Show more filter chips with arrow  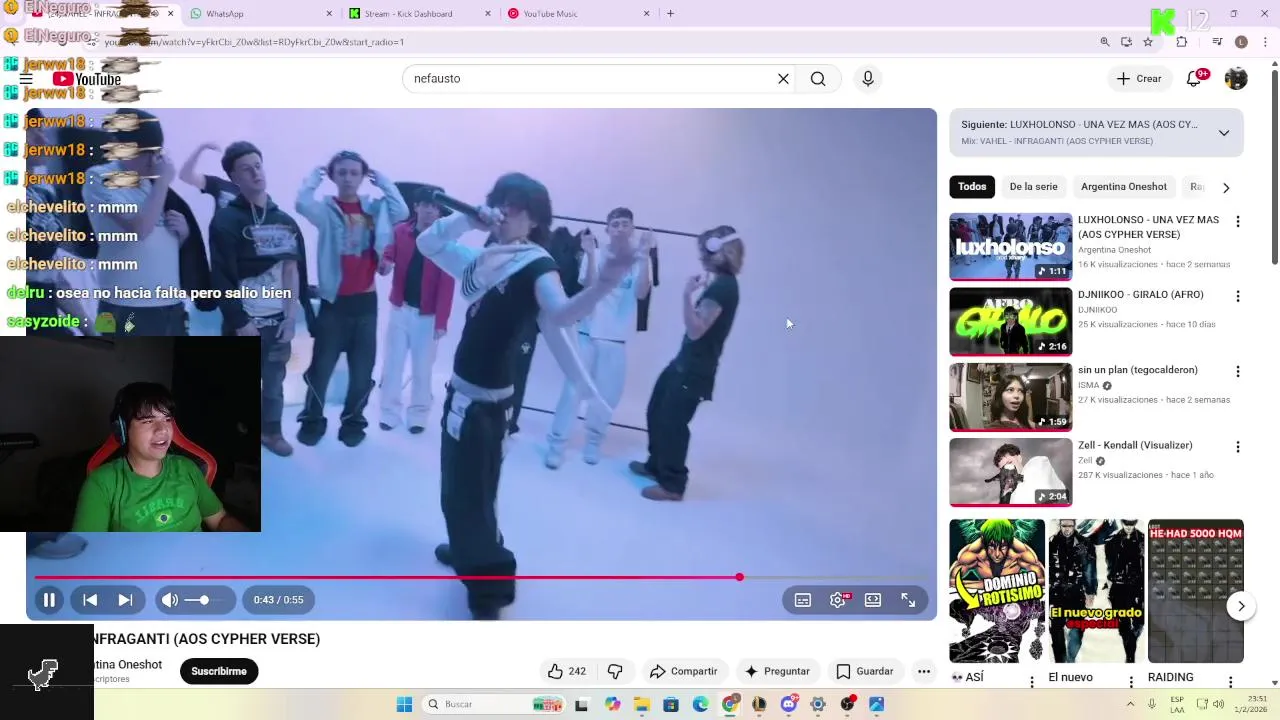tap(1226, 187)
